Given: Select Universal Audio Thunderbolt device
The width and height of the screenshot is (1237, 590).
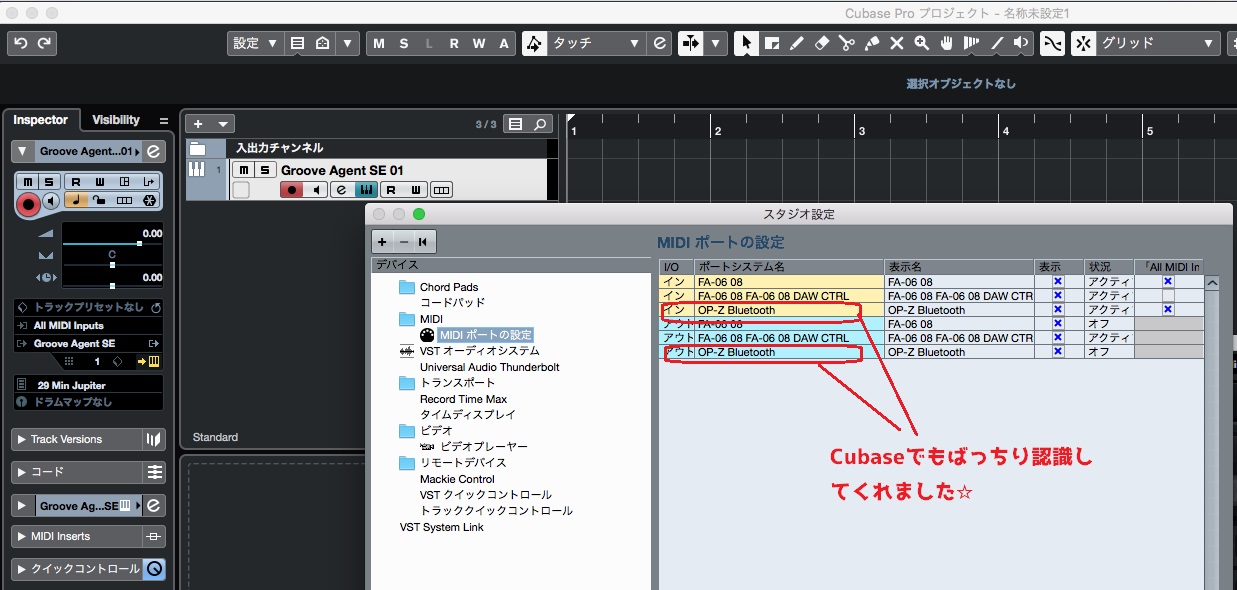Looking at the screenshot, I should (490, 367).
